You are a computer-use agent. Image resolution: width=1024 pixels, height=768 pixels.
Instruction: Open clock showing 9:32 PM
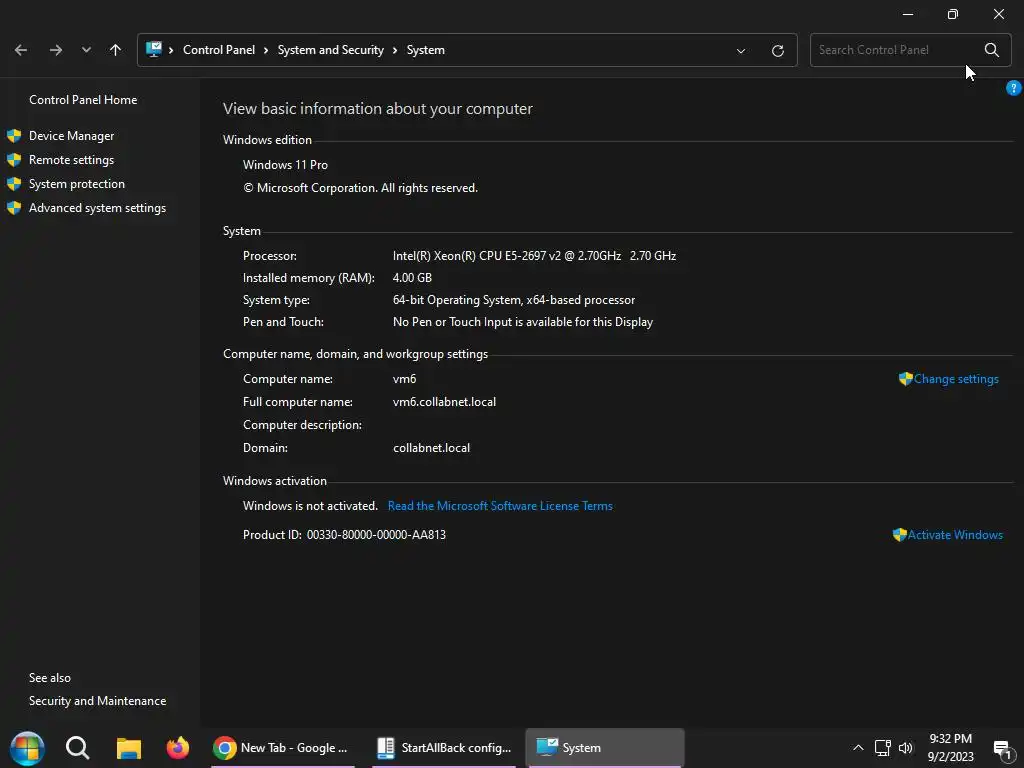tap(951, 748)
